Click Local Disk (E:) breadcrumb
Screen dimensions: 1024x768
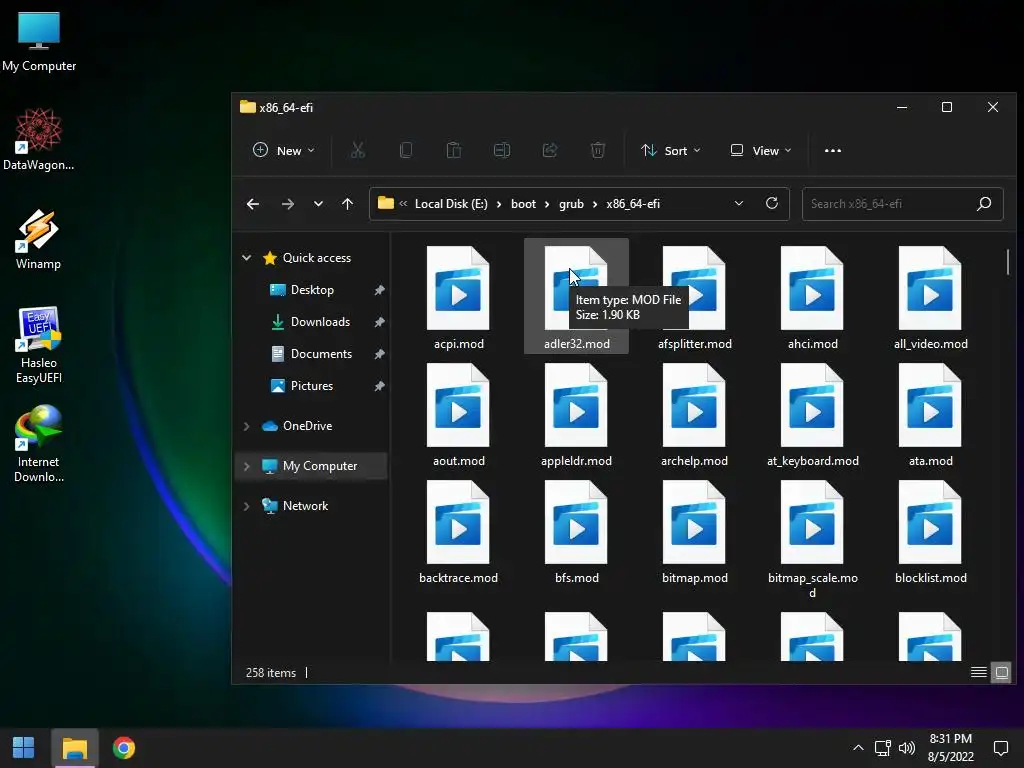coord(451,204)
